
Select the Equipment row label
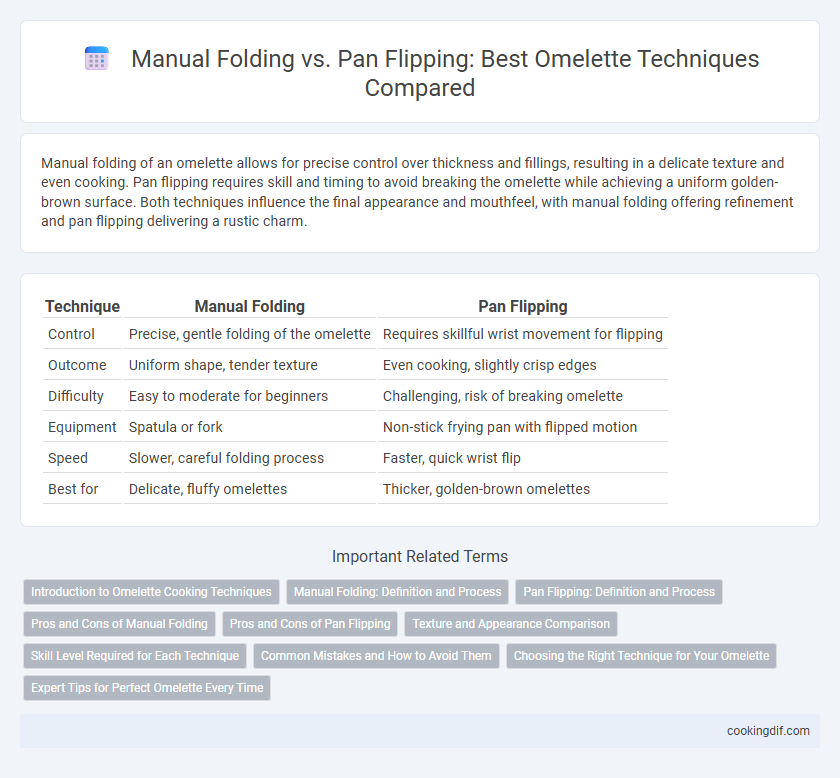82,427
